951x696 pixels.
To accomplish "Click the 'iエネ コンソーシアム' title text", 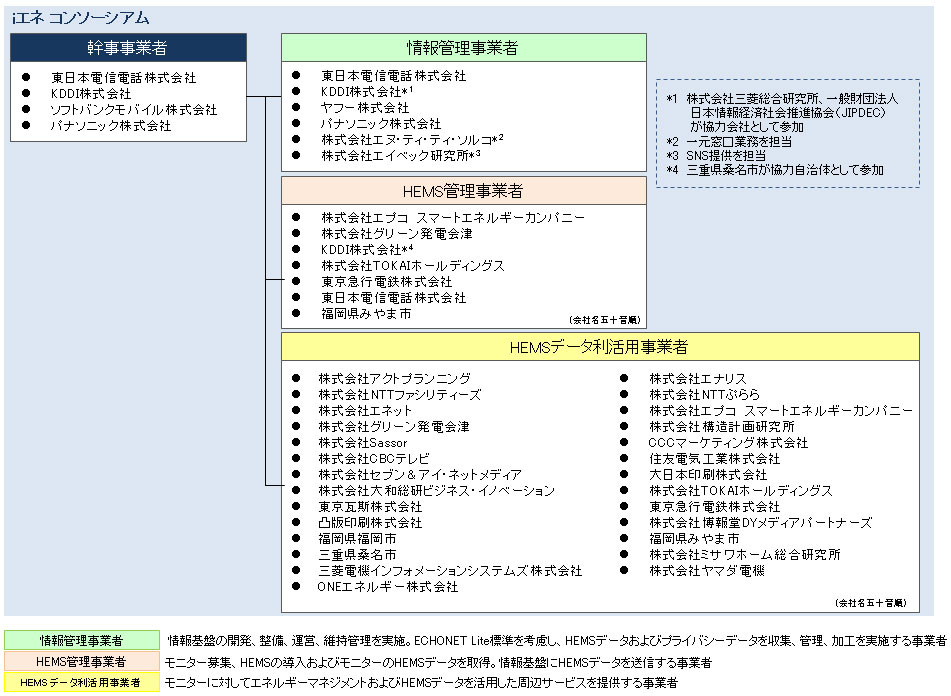I will click(80, 18).
